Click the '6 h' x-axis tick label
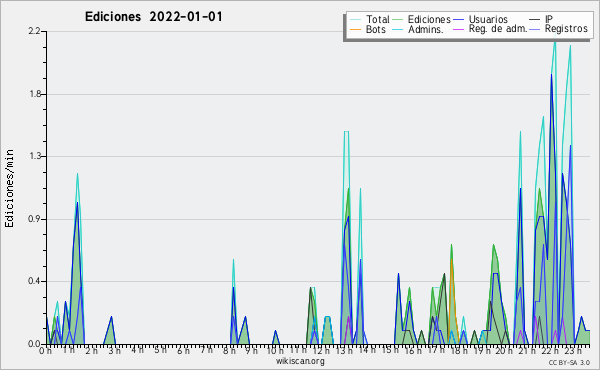This screenshot has width=600, height=370. pos(183,350)
